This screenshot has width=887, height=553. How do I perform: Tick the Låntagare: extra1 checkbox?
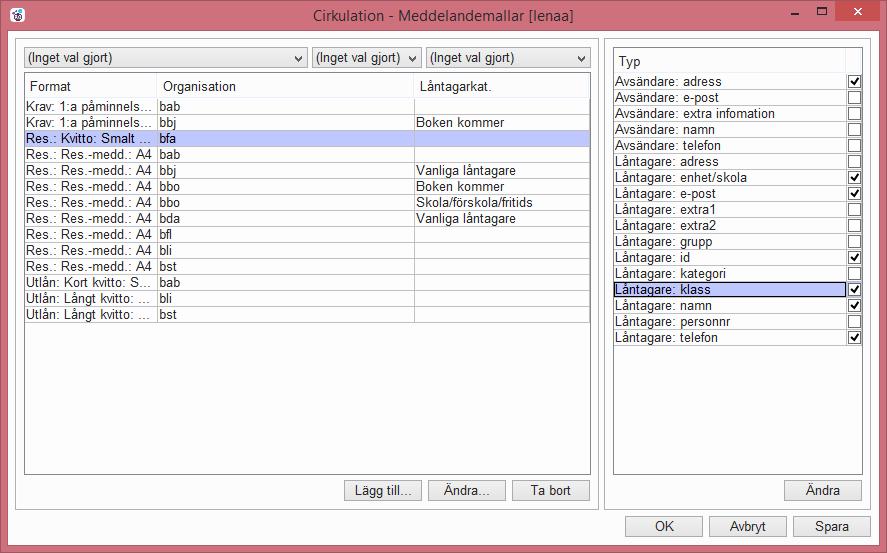tap(854, 210)
